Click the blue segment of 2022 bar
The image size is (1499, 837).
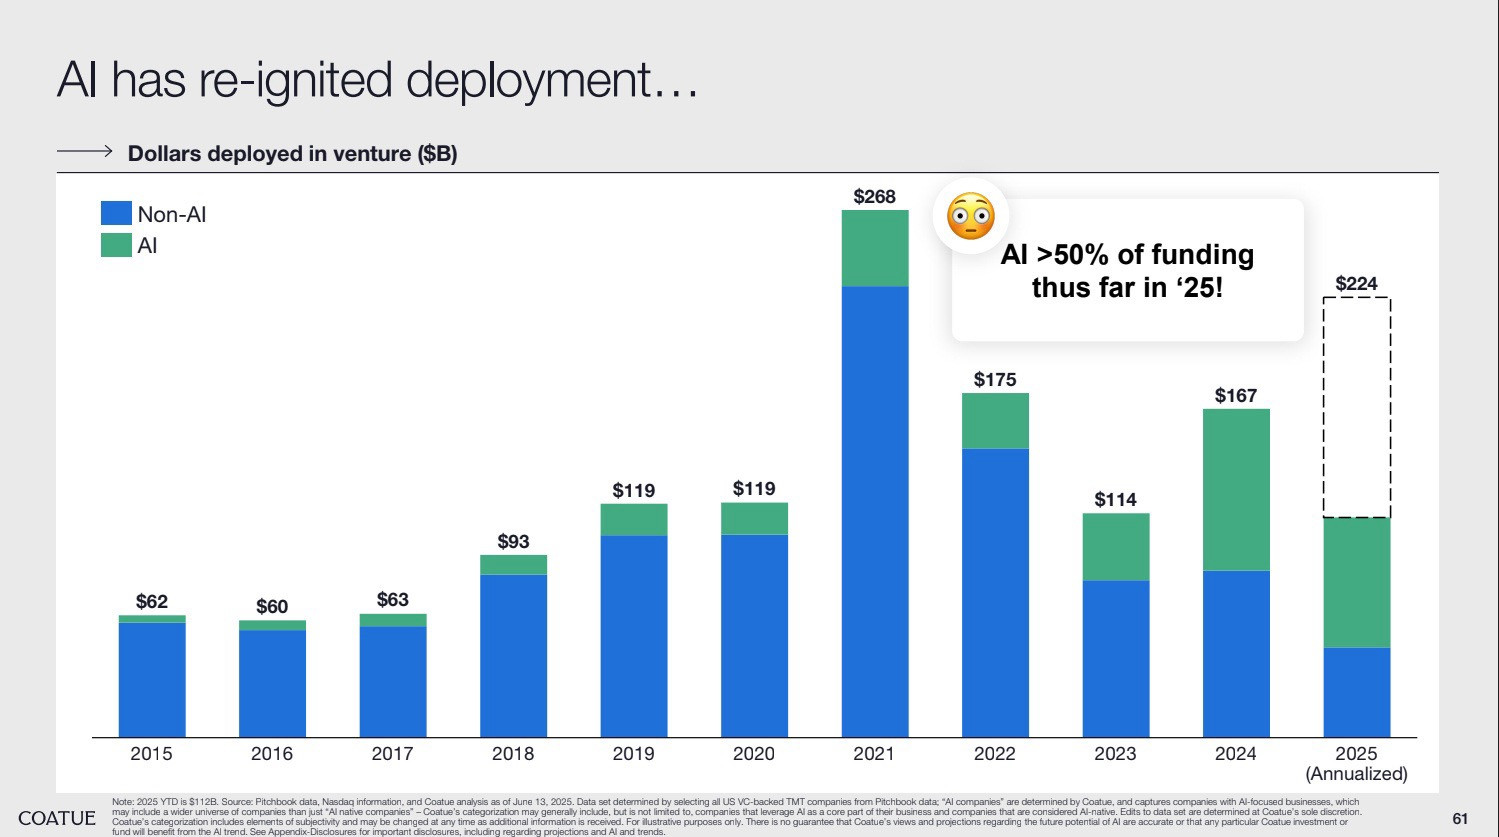pyautogui.click(x=995, y=593)
